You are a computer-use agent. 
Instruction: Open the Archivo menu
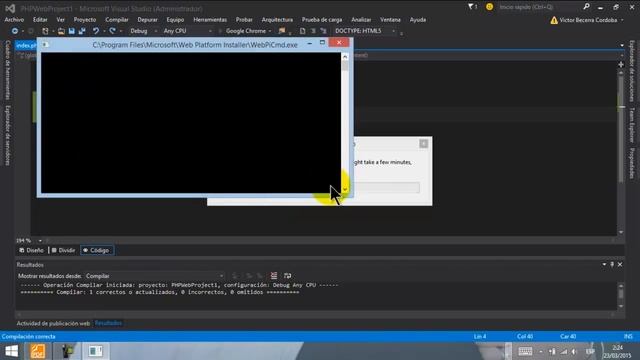pyautogui.click(x=14, y=20)
